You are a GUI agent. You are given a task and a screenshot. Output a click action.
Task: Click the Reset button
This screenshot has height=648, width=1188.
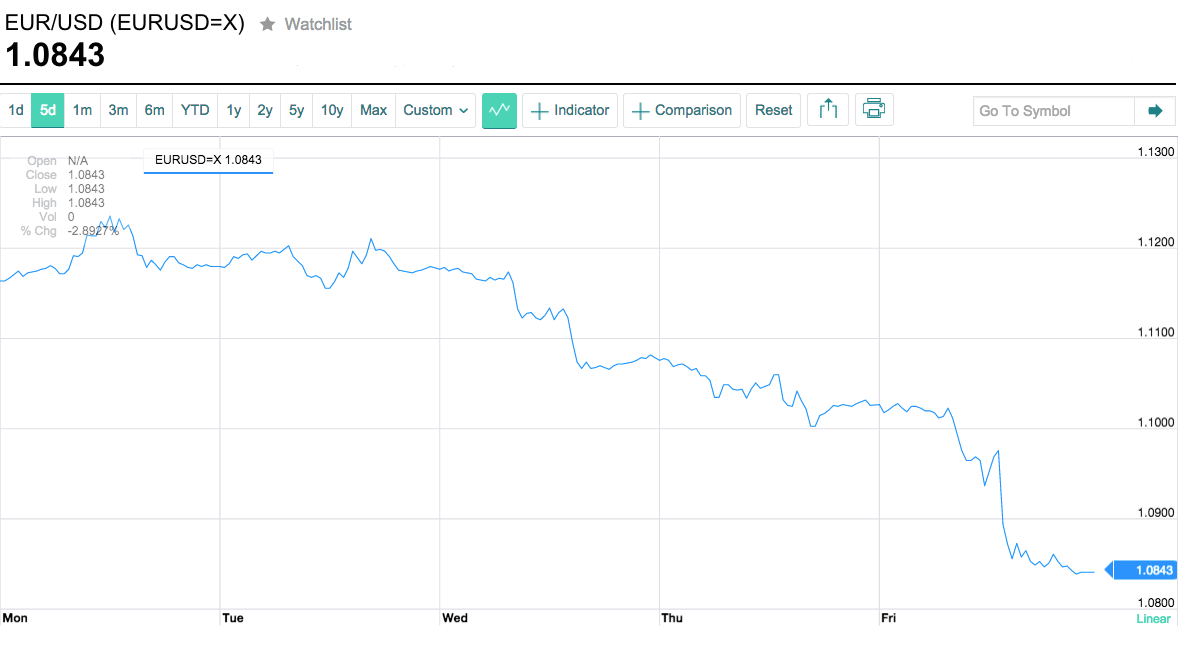pyautogui.click(x=774, y=111)
